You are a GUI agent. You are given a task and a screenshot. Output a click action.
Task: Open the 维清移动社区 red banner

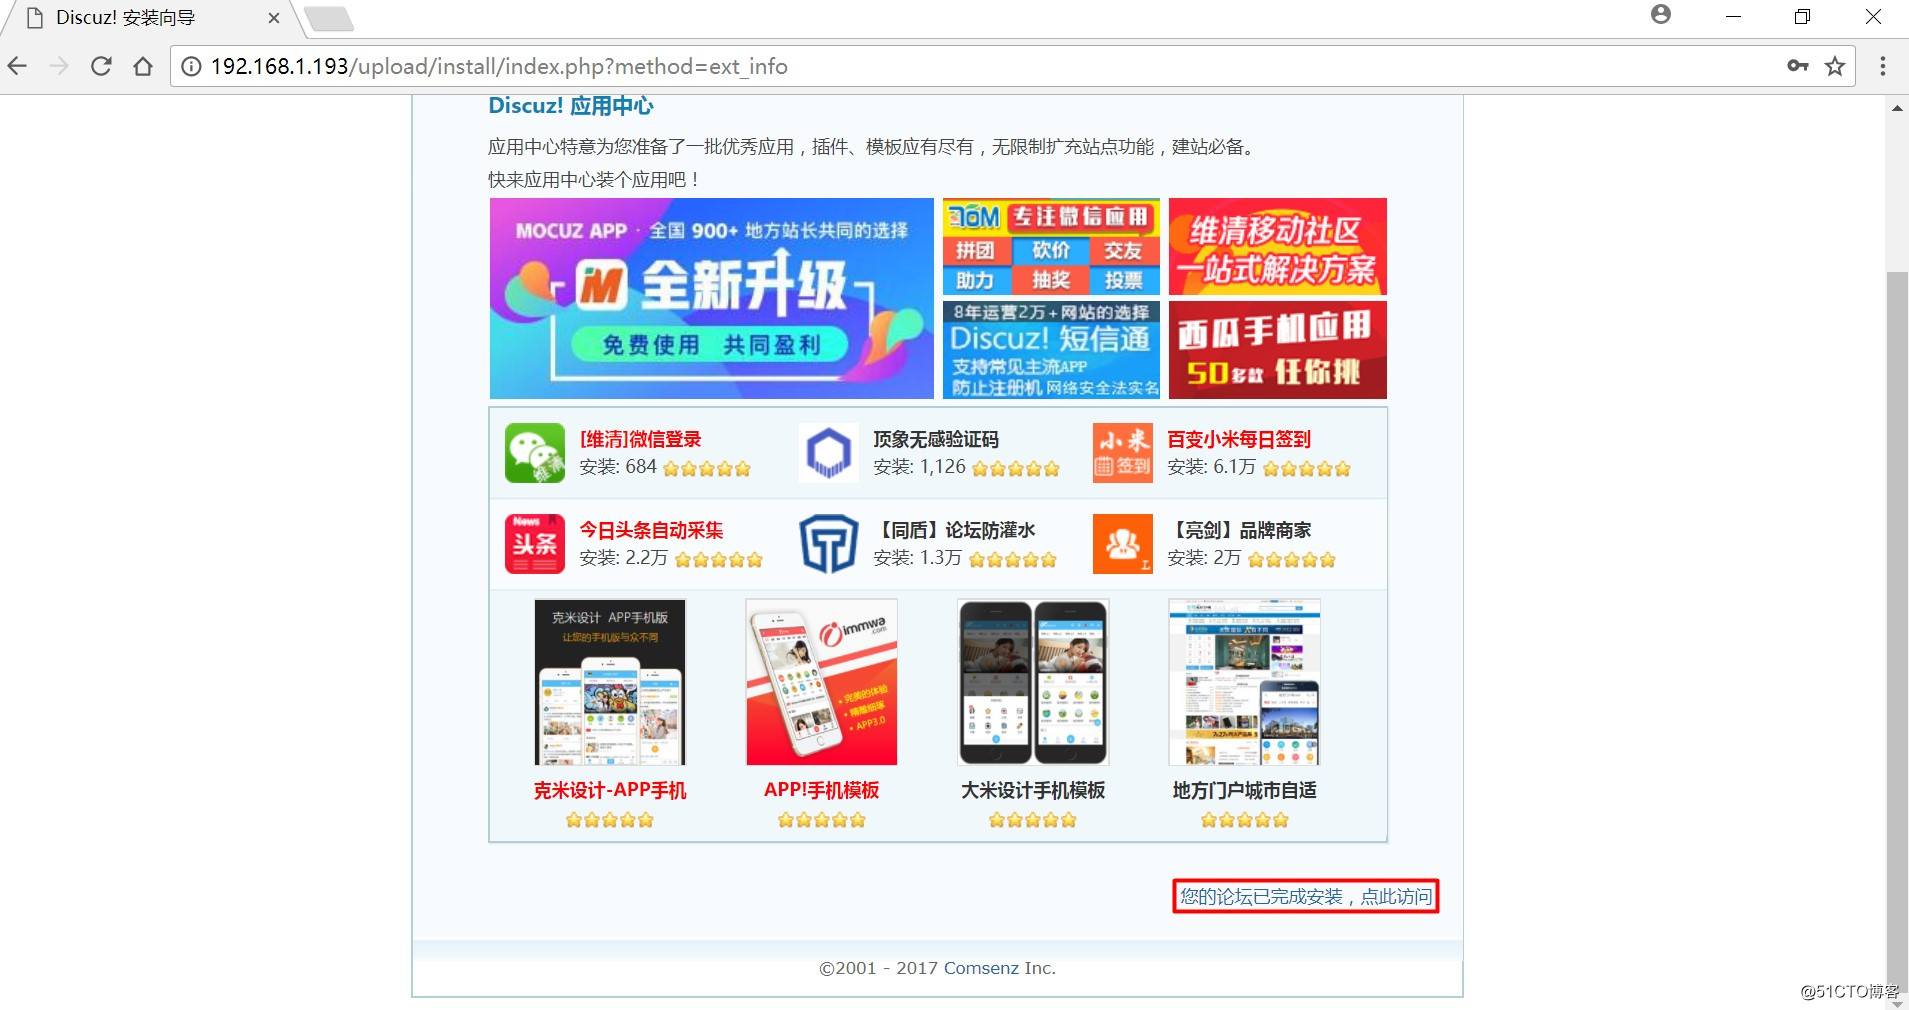(x=1278, y=246)
